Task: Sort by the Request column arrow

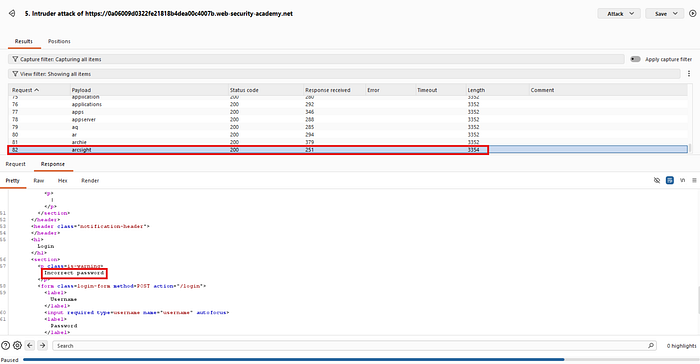Action: pyautogui.click(x=37, y=90)
